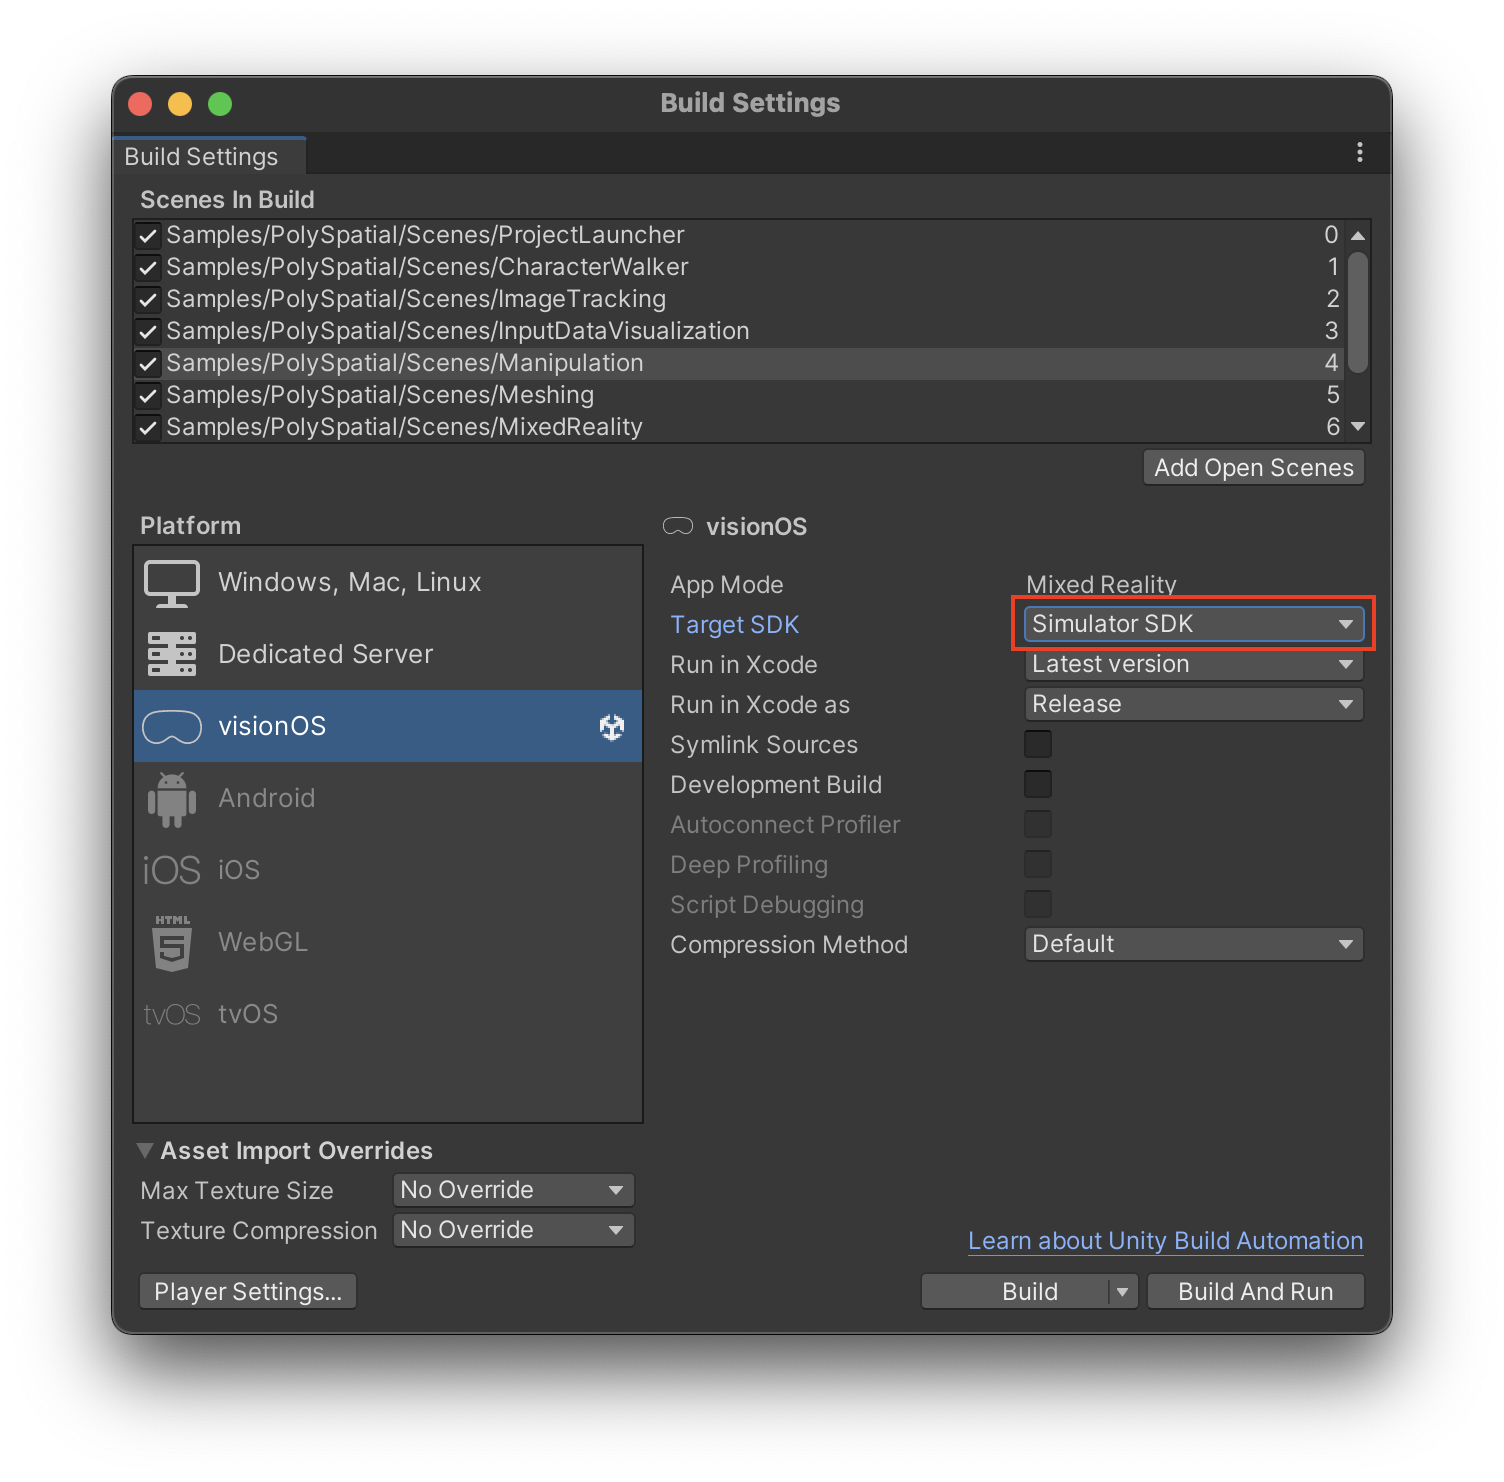Open the Max Texture Size dropdown
The height and width of the screenshot is (1482, 1504).
[x=513, y=1190]
